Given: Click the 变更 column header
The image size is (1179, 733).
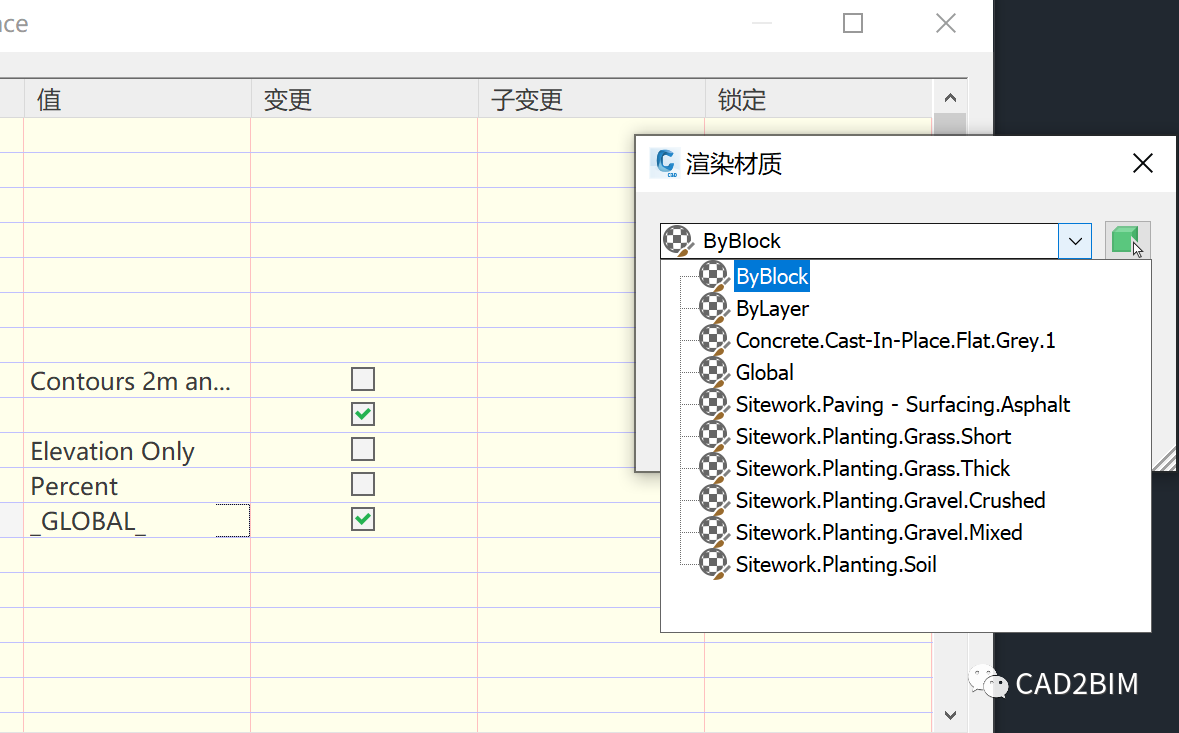Looking at the screenshot, I should pyautogui.click(x=365, y=98).
